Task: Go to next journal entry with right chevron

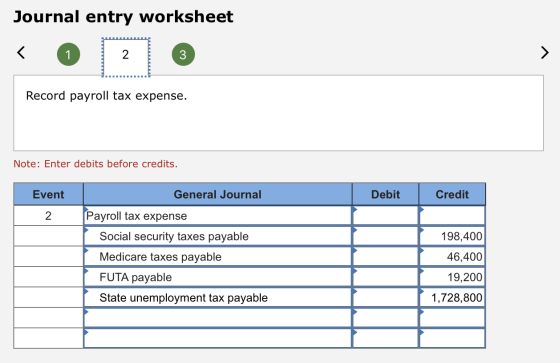Action: point(544,53)
